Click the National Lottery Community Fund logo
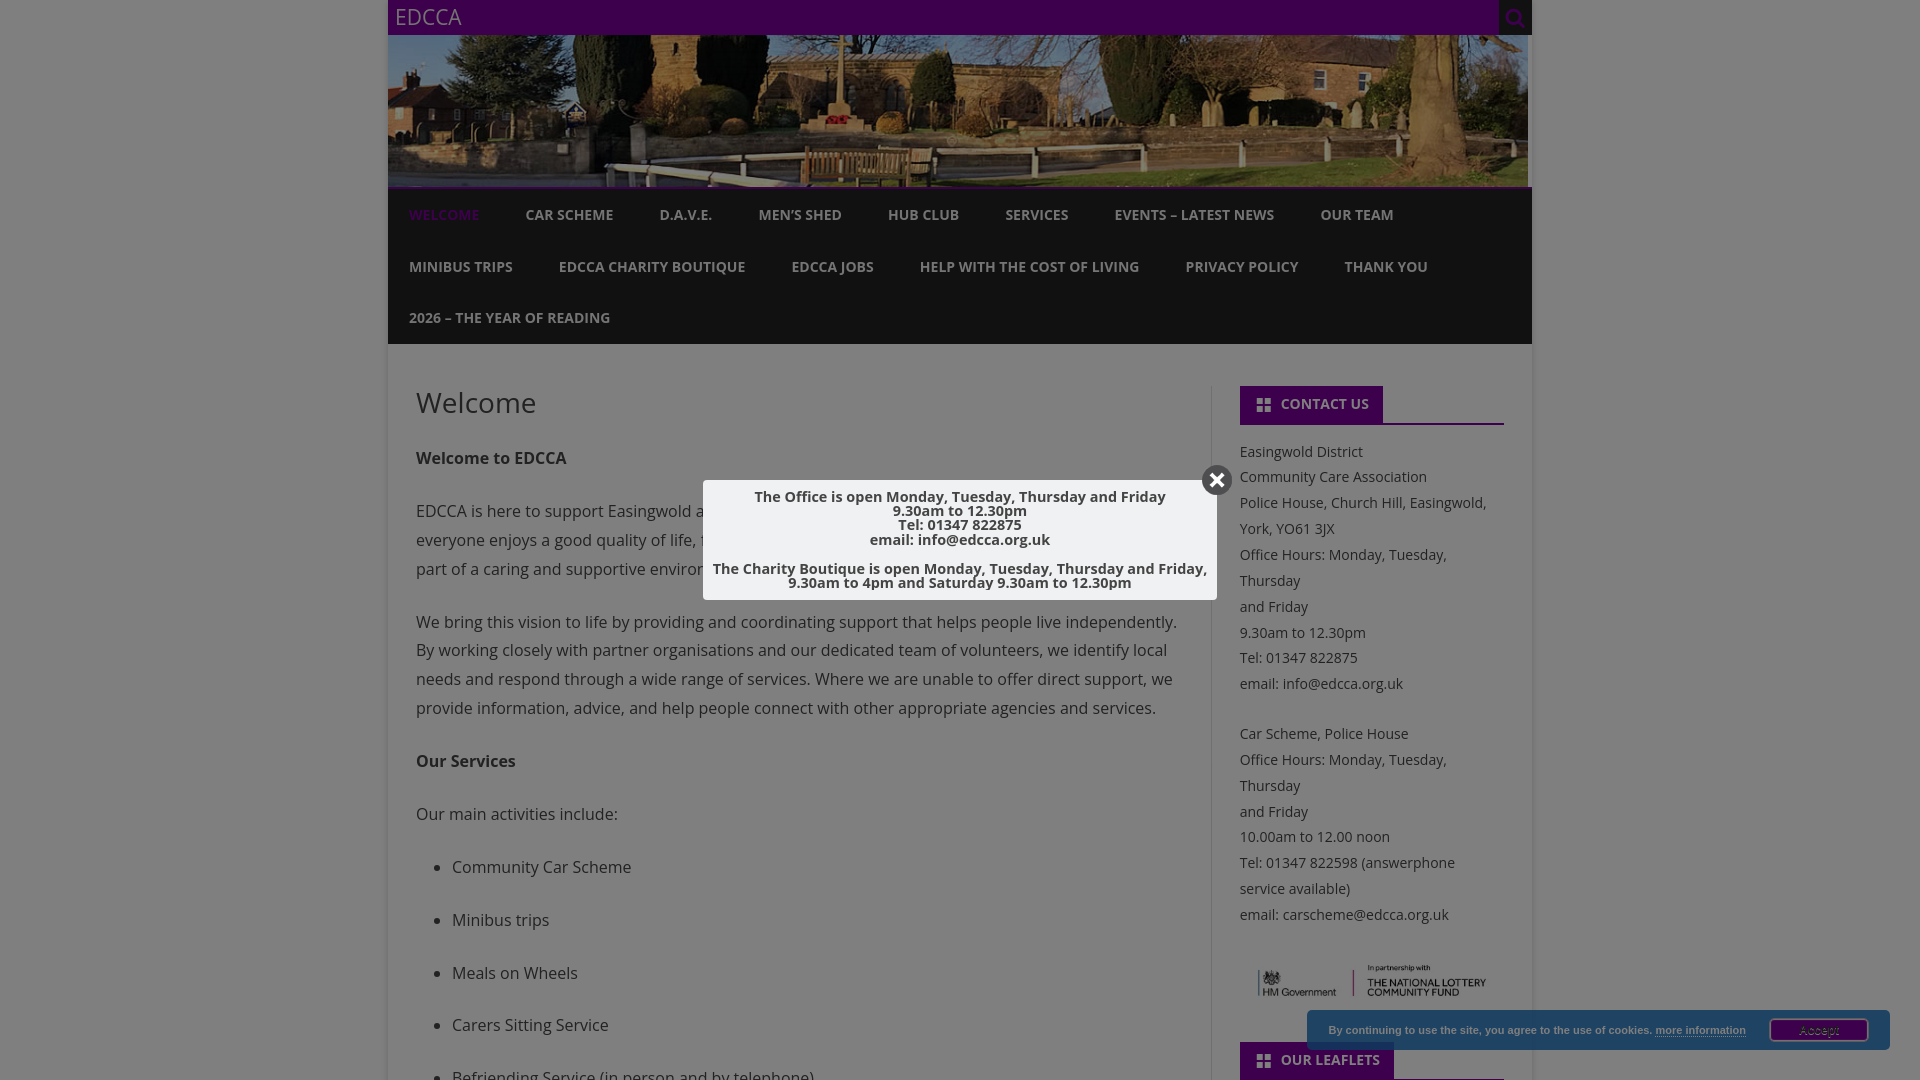 [x=1426, y=981]
